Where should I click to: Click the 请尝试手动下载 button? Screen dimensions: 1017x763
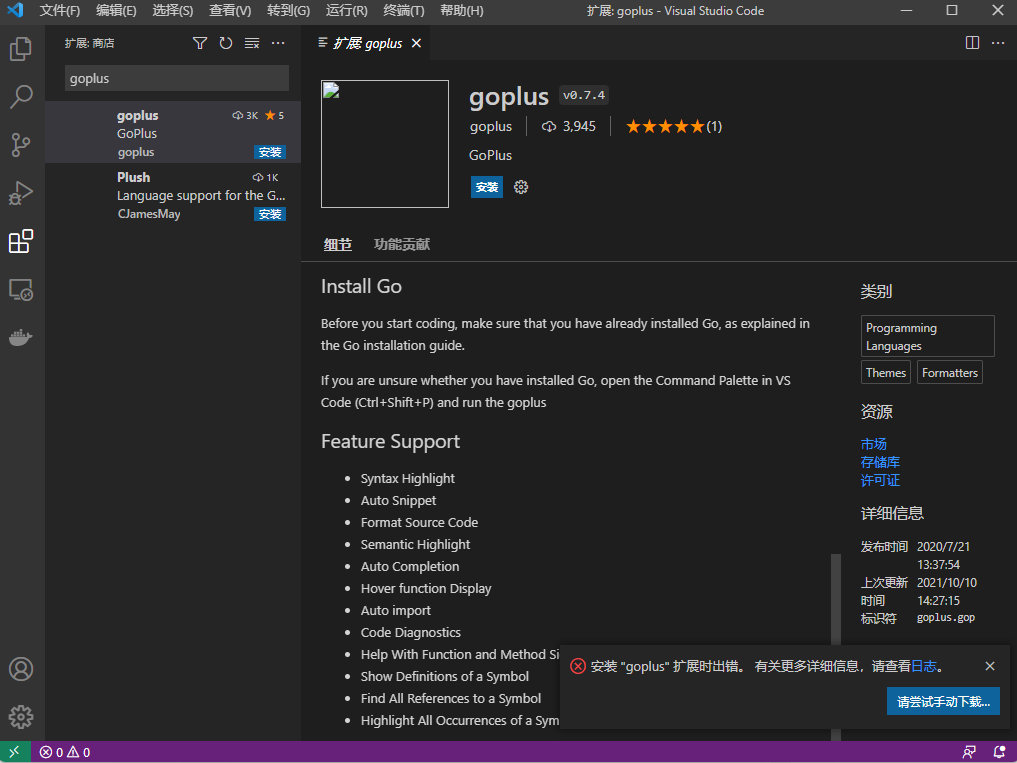[x=943, y=701]
